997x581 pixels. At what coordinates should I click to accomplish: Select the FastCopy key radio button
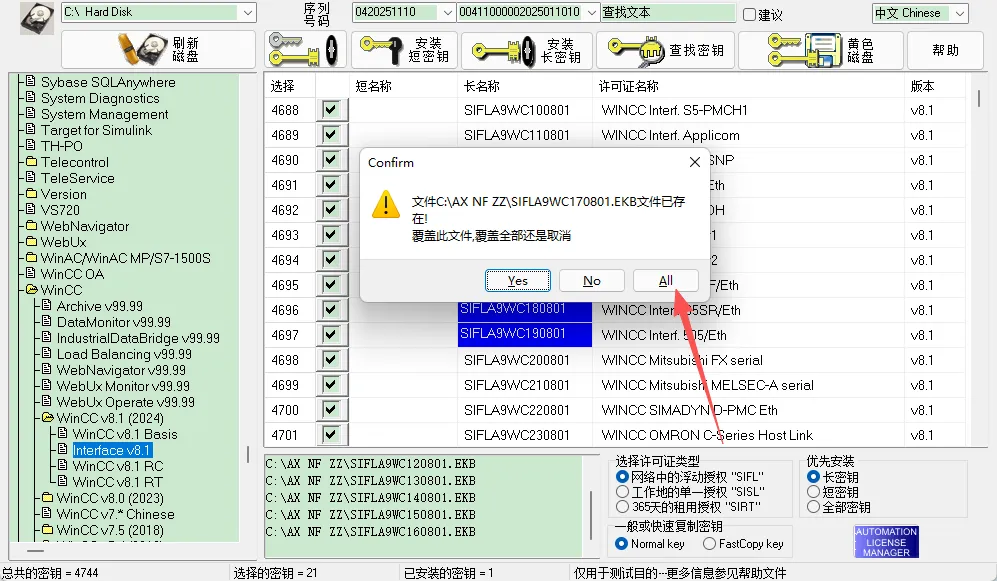(x=710, y=543)
